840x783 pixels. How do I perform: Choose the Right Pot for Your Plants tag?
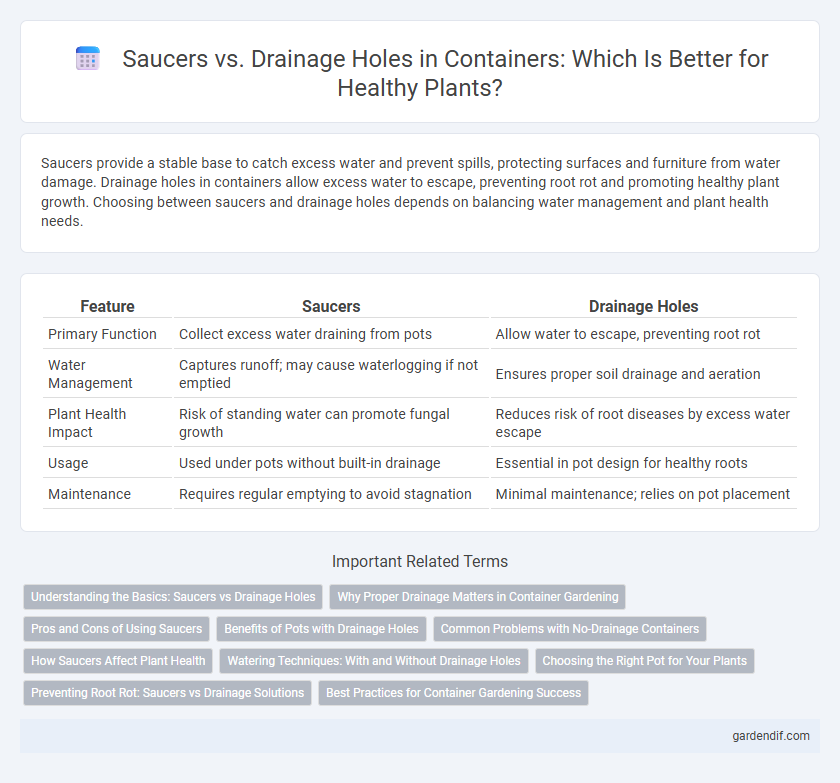[x=644, y=661]
